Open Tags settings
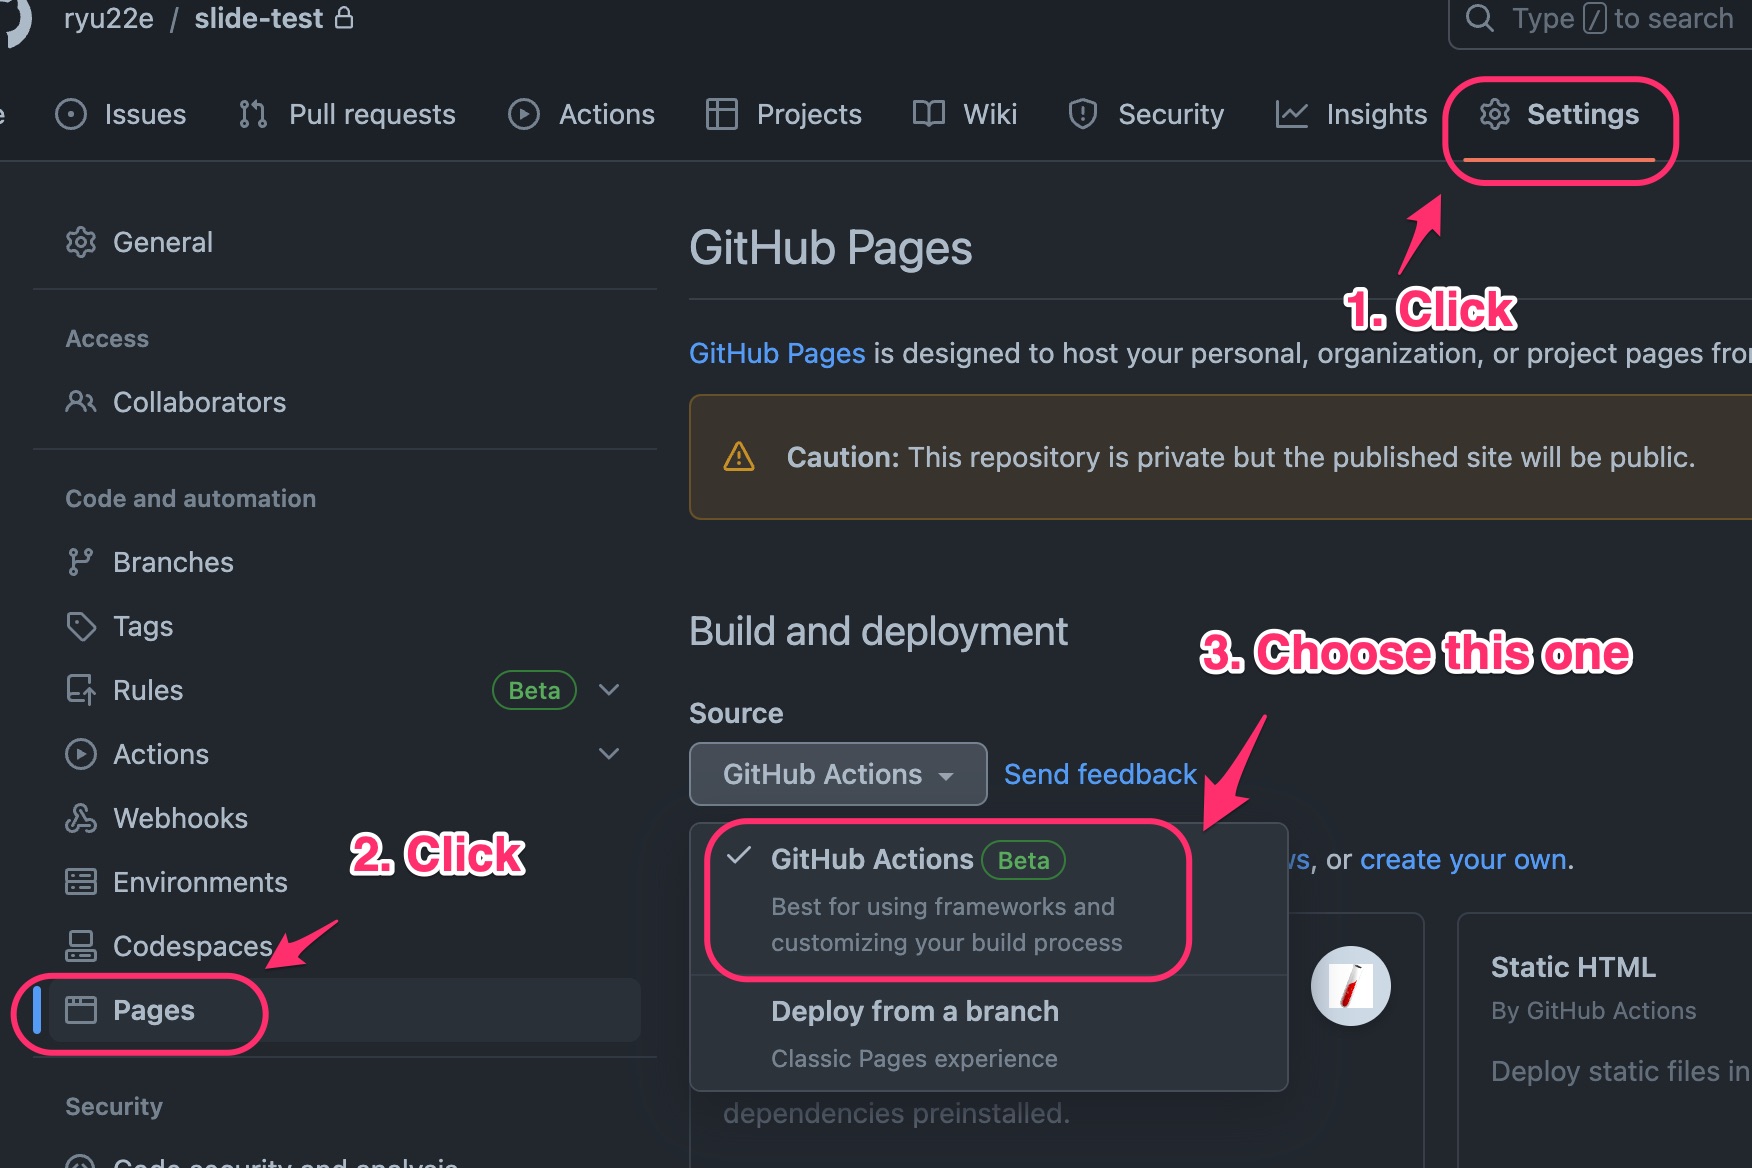The image size is (1752, 1168). 345,626
